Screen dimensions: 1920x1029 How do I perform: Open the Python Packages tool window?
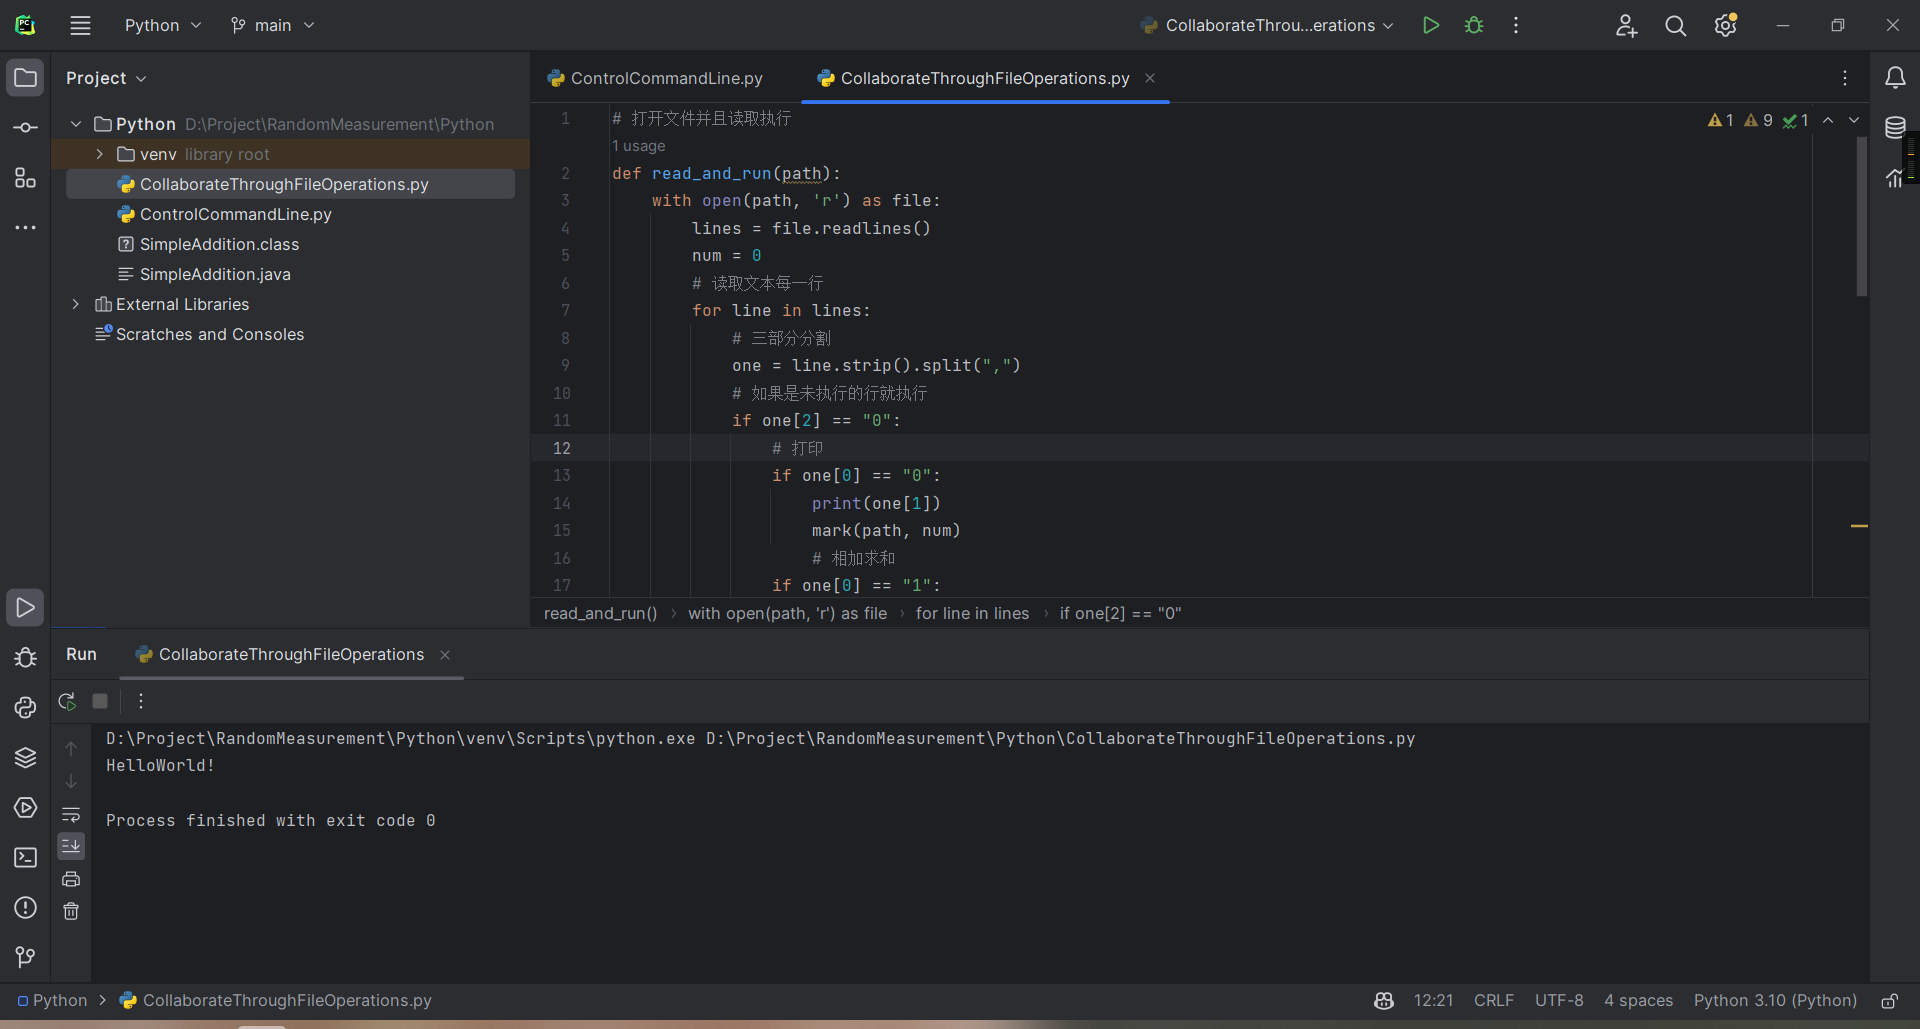click(25, 757)
